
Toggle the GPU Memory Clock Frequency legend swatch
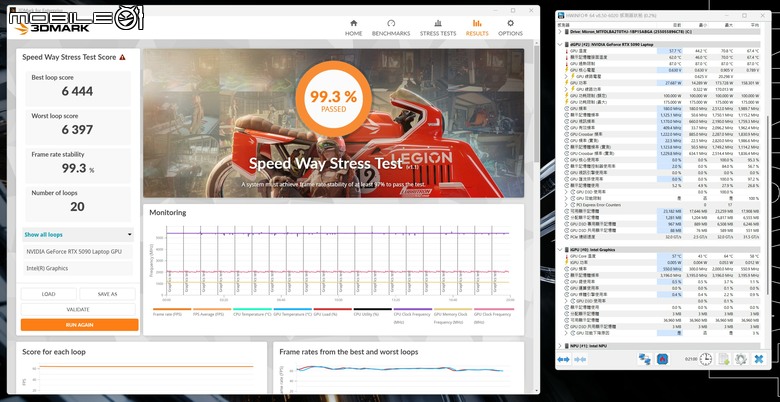[453, 309]
